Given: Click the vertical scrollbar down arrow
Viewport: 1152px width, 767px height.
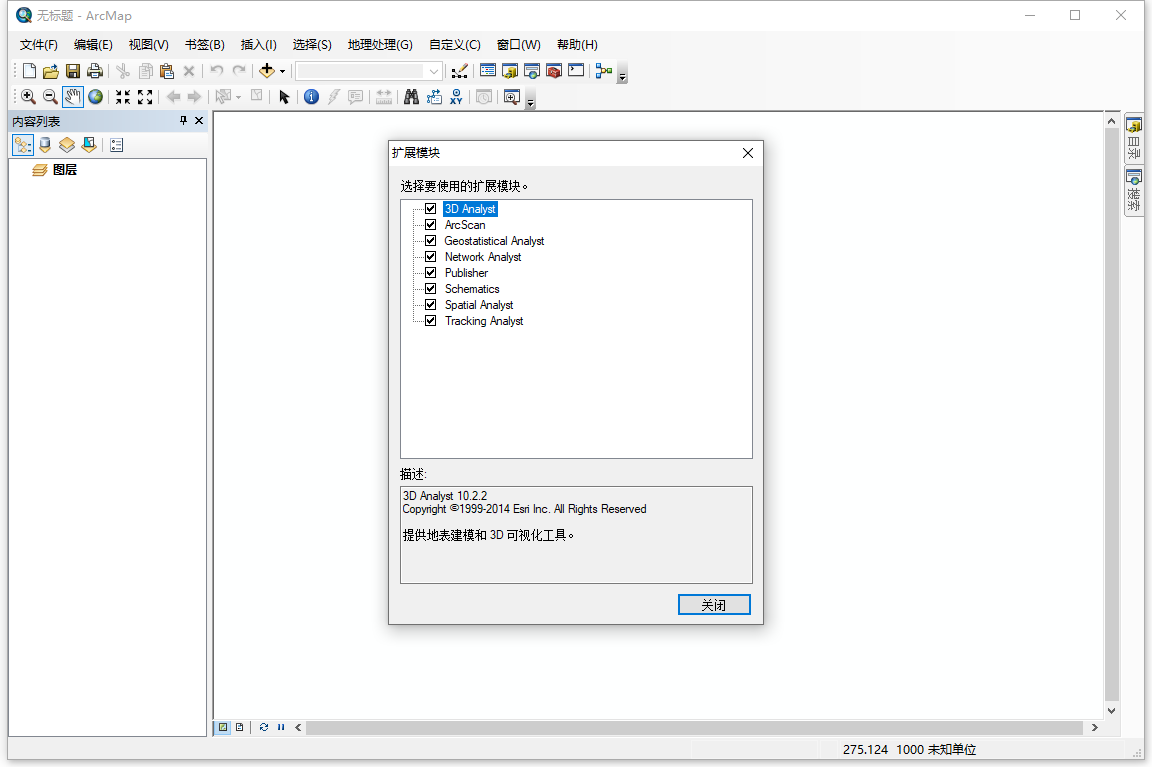Looking at the screenshot, I should (x=1112, y=710).
